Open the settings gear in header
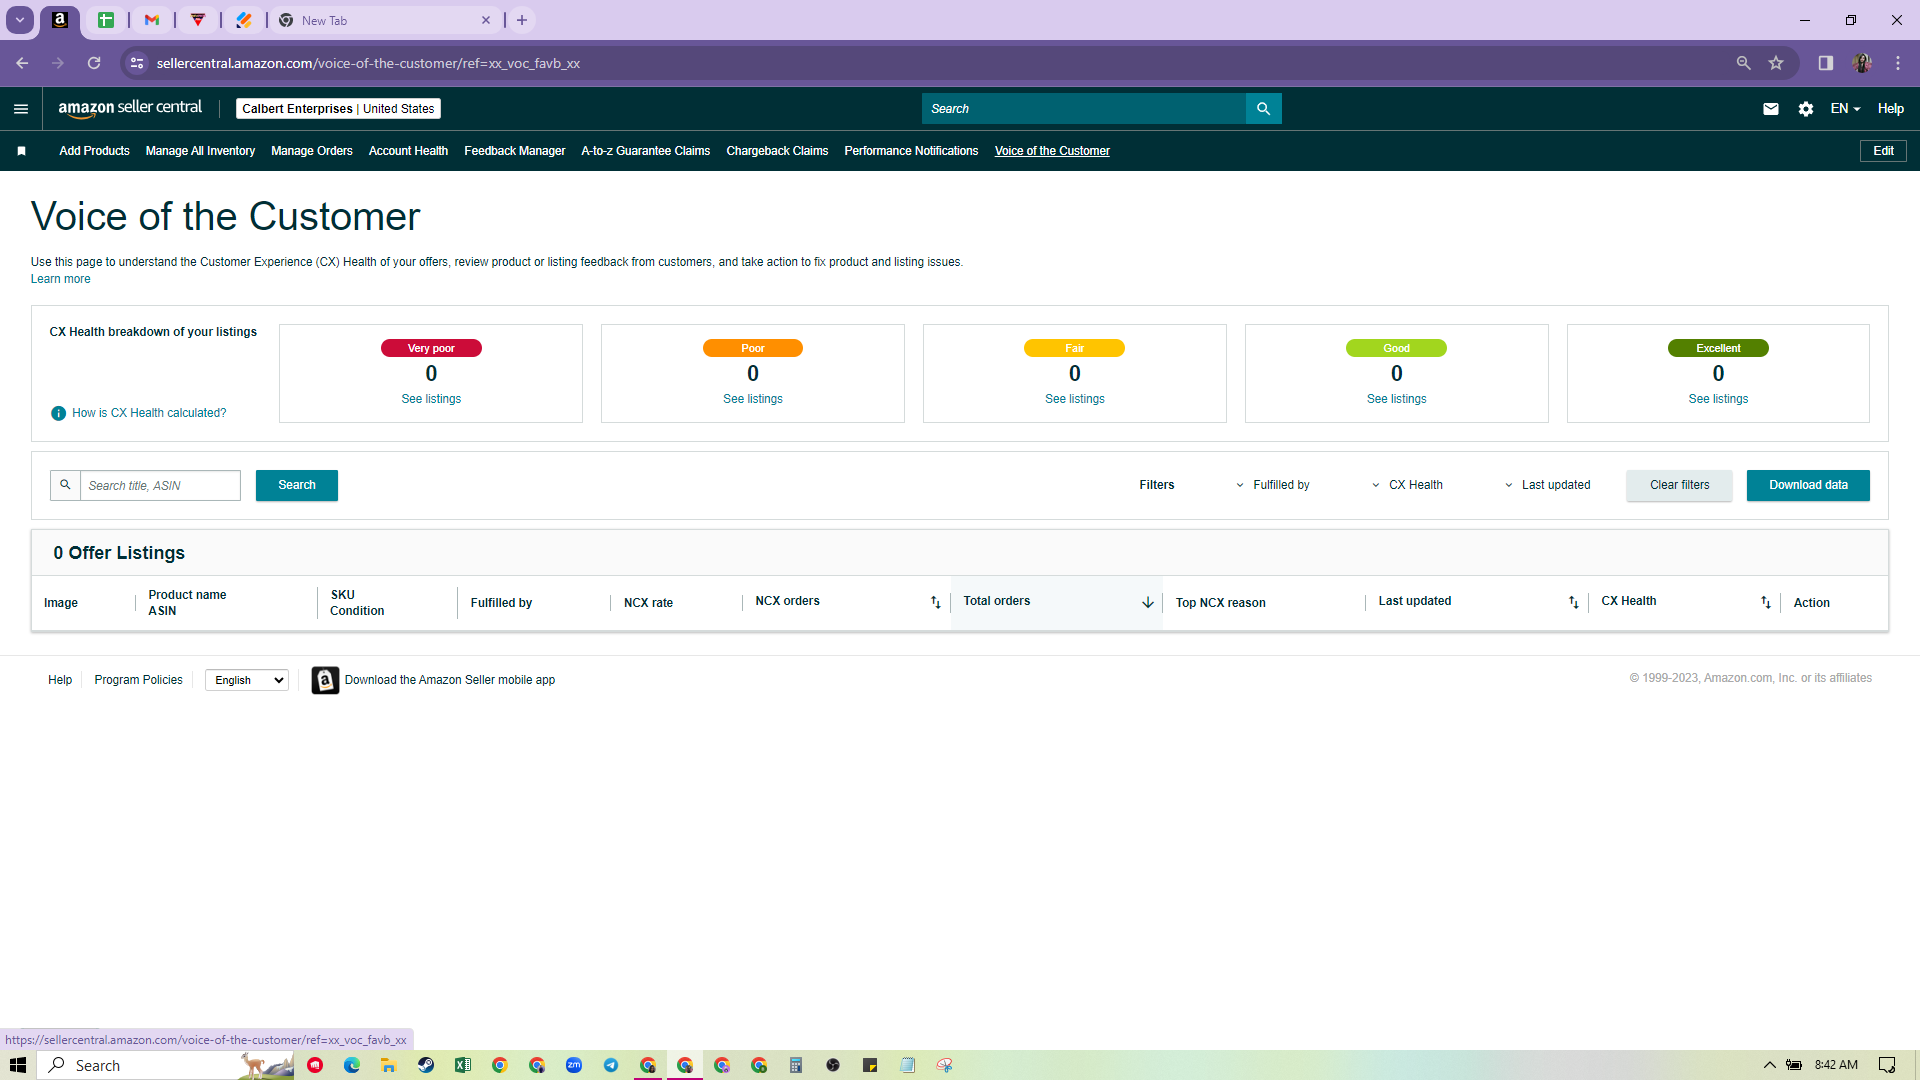1920x1080 pixels. click(1805, 109)
